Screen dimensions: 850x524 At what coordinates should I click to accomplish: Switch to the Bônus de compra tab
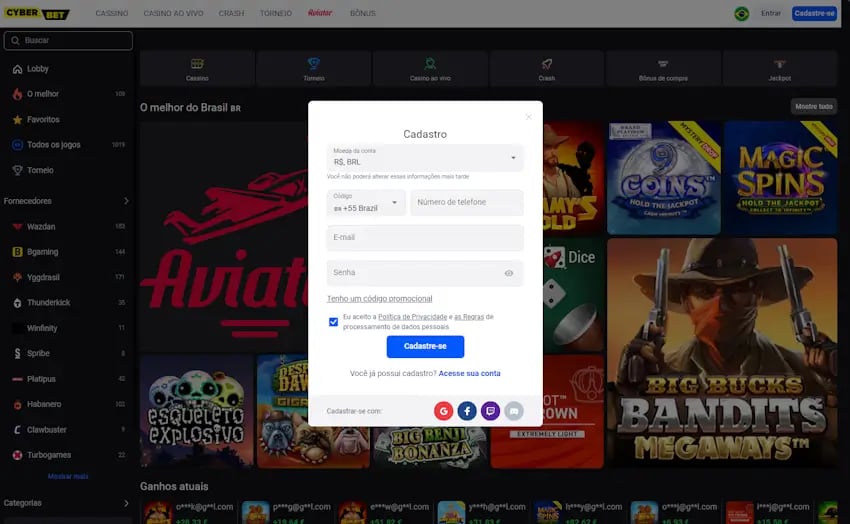663,69
